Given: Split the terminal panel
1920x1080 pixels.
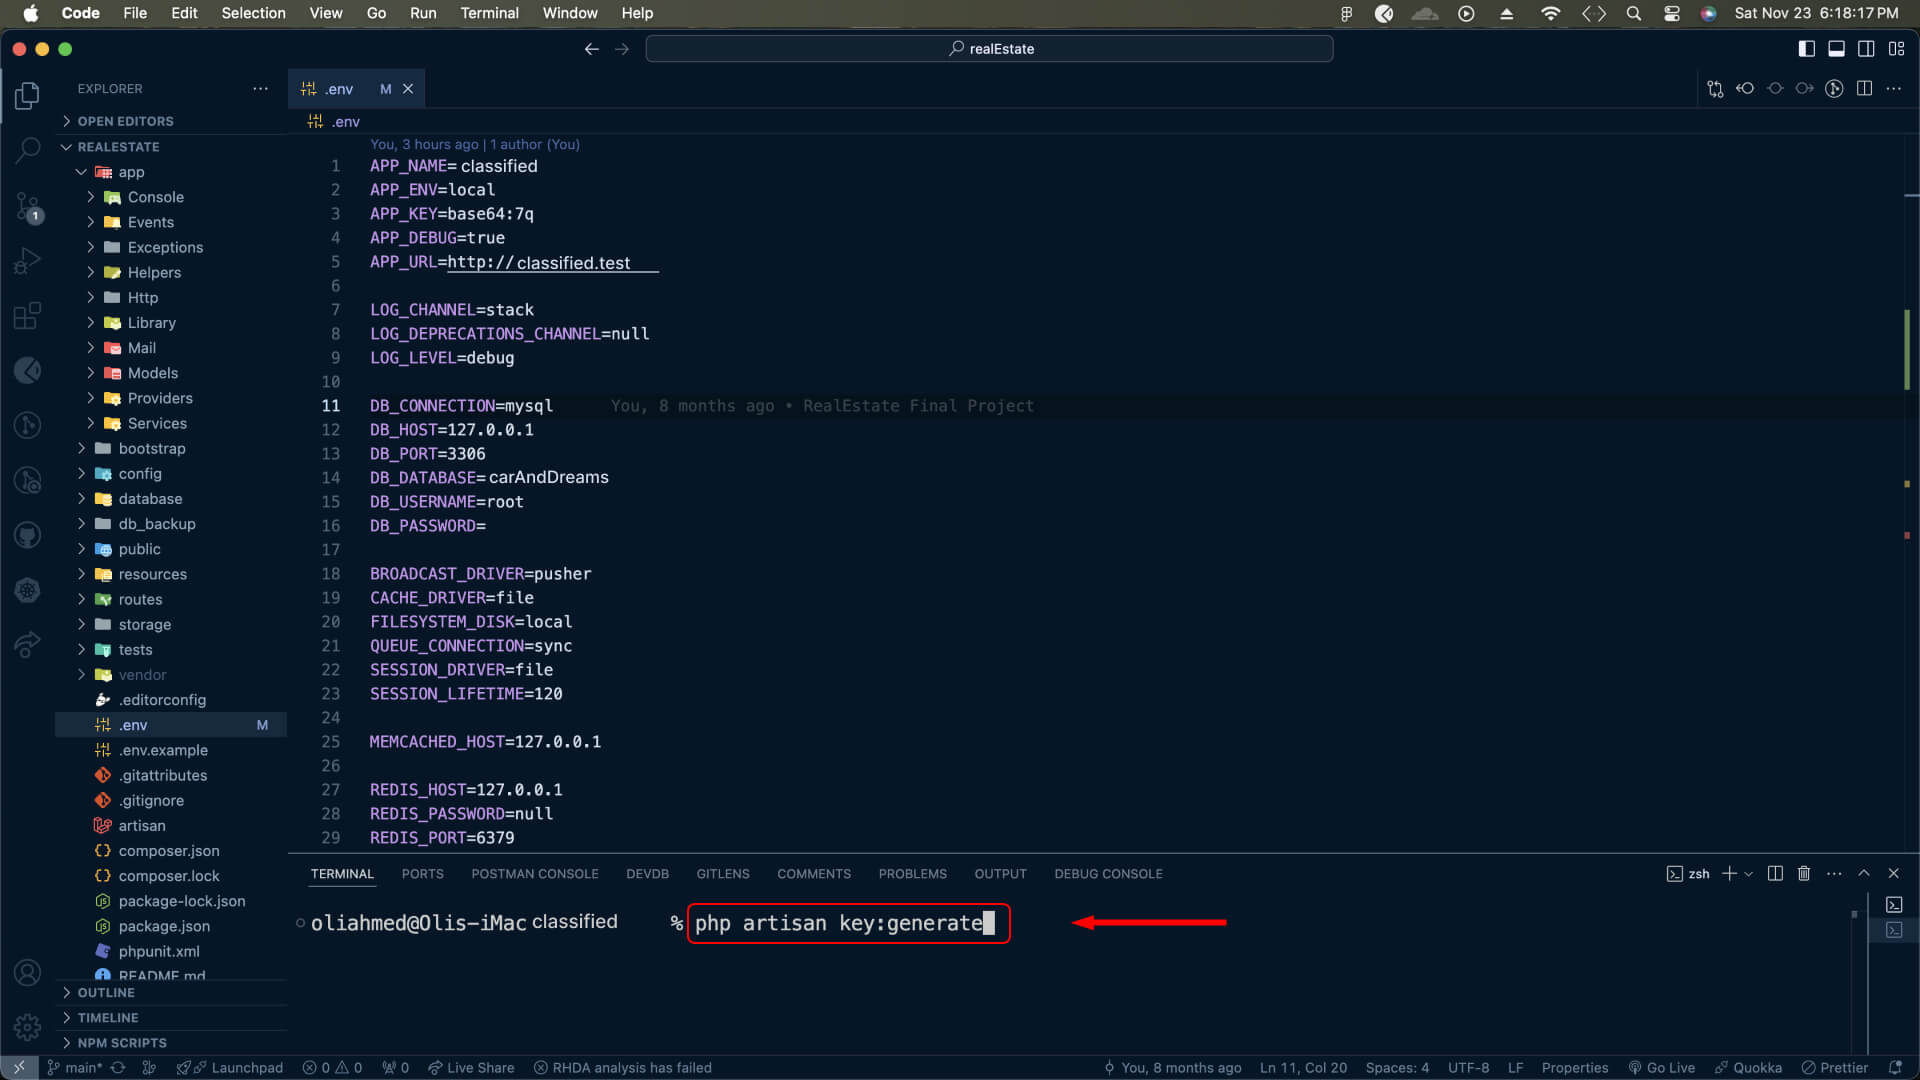Looking at the screenshot, I should pos(1775,873).
